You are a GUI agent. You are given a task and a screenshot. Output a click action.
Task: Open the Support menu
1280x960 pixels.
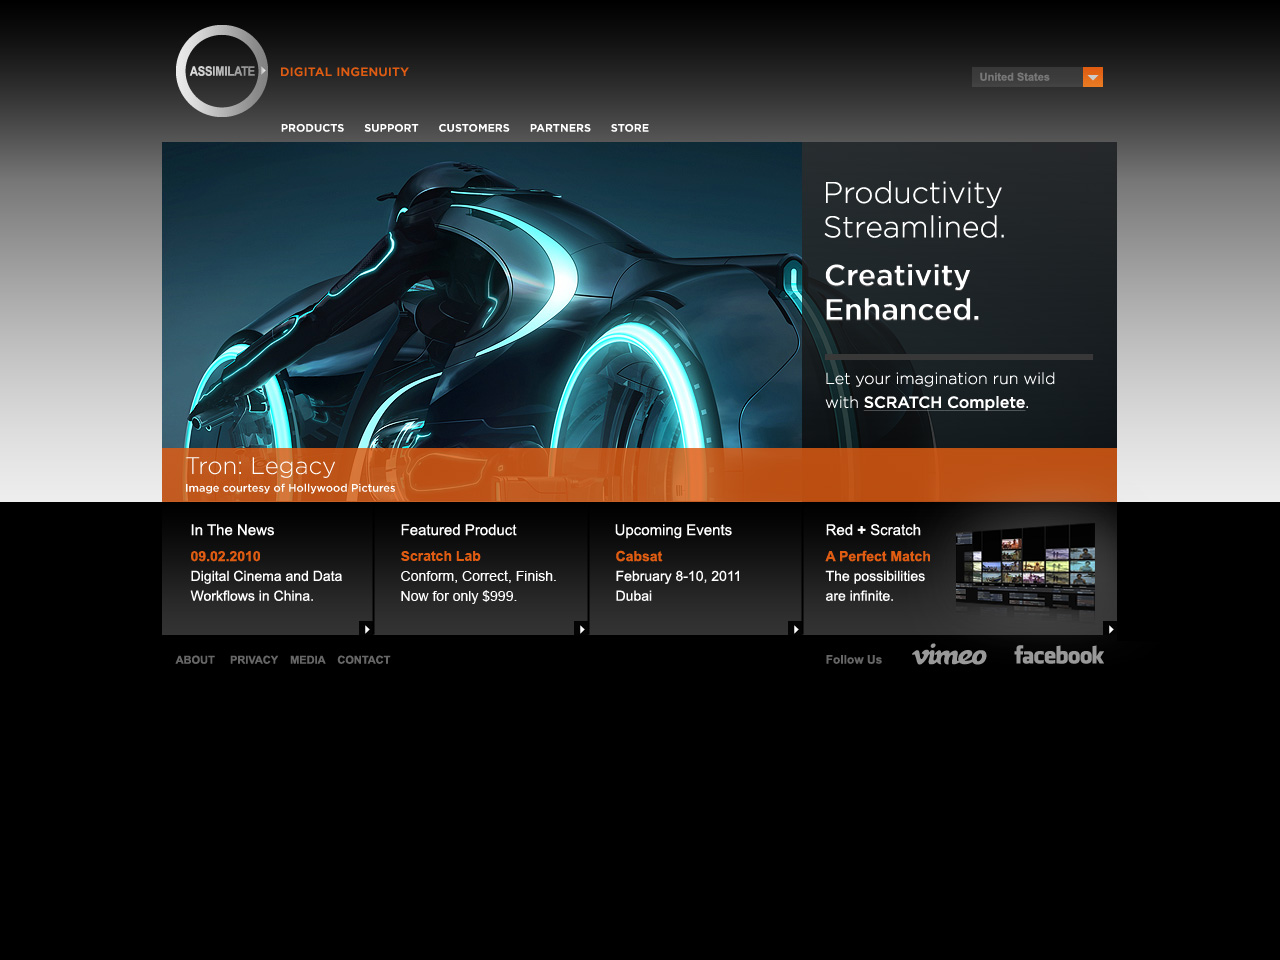(391, 128)
